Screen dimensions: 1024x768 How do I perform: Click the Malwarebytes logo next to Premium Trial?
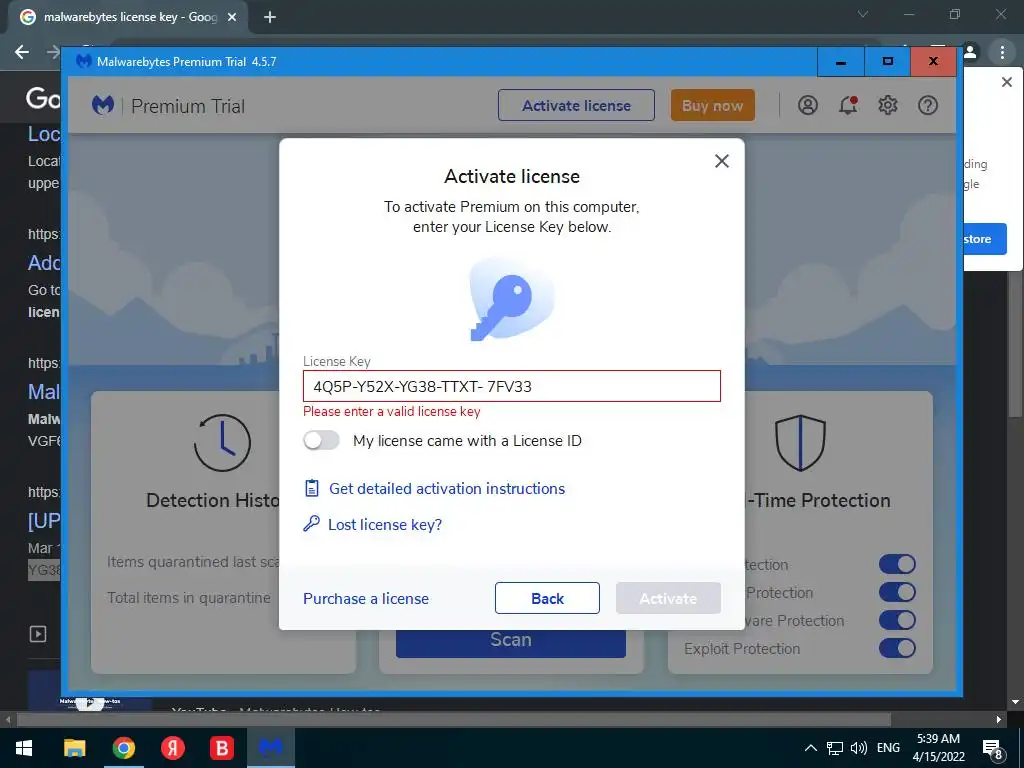tap(103, 105)
